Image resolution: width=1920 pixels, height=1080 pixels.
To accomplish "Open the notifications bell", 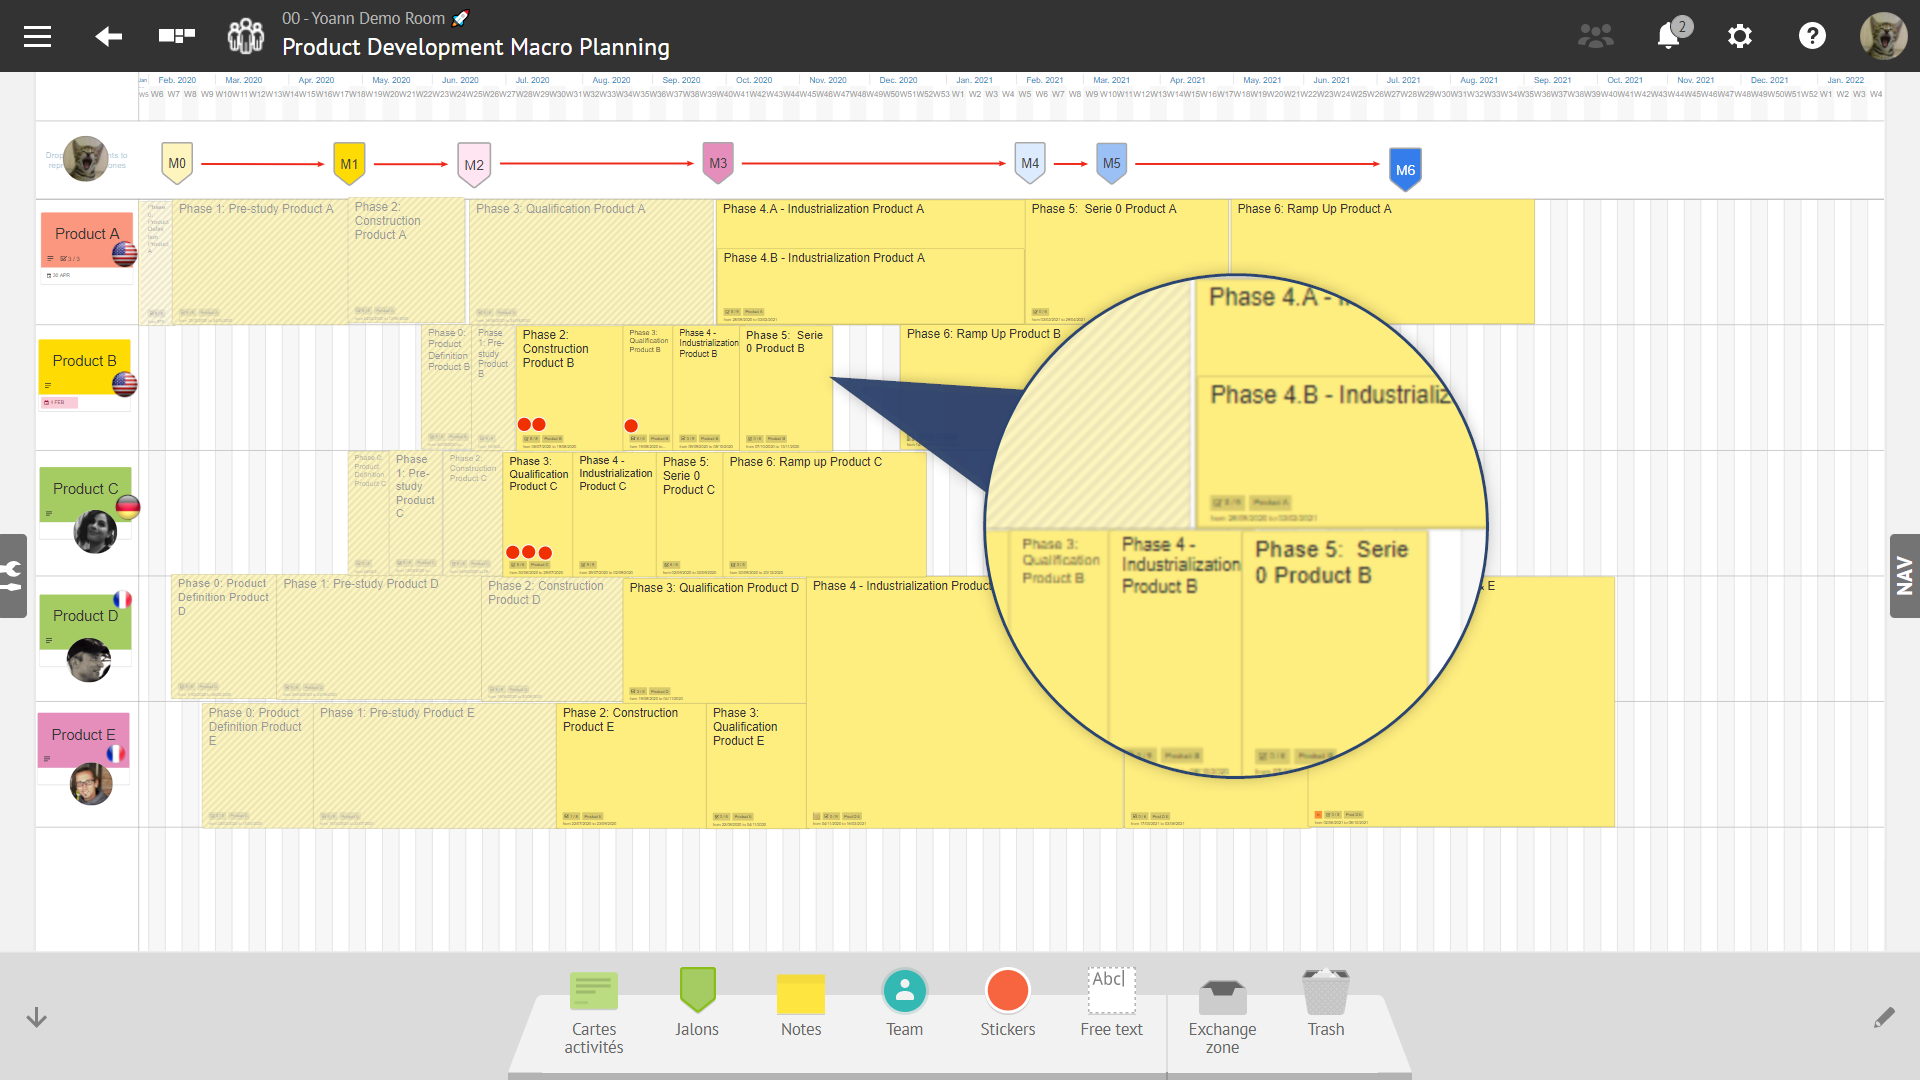I will pyautogui.click(x=1668, y=36).
